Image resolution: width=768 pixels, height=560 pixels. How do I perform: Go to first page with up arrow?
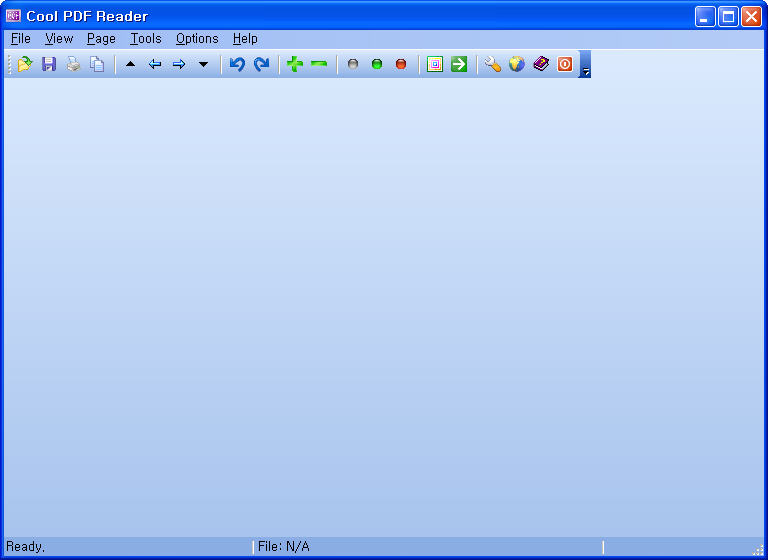coord(130,64)
